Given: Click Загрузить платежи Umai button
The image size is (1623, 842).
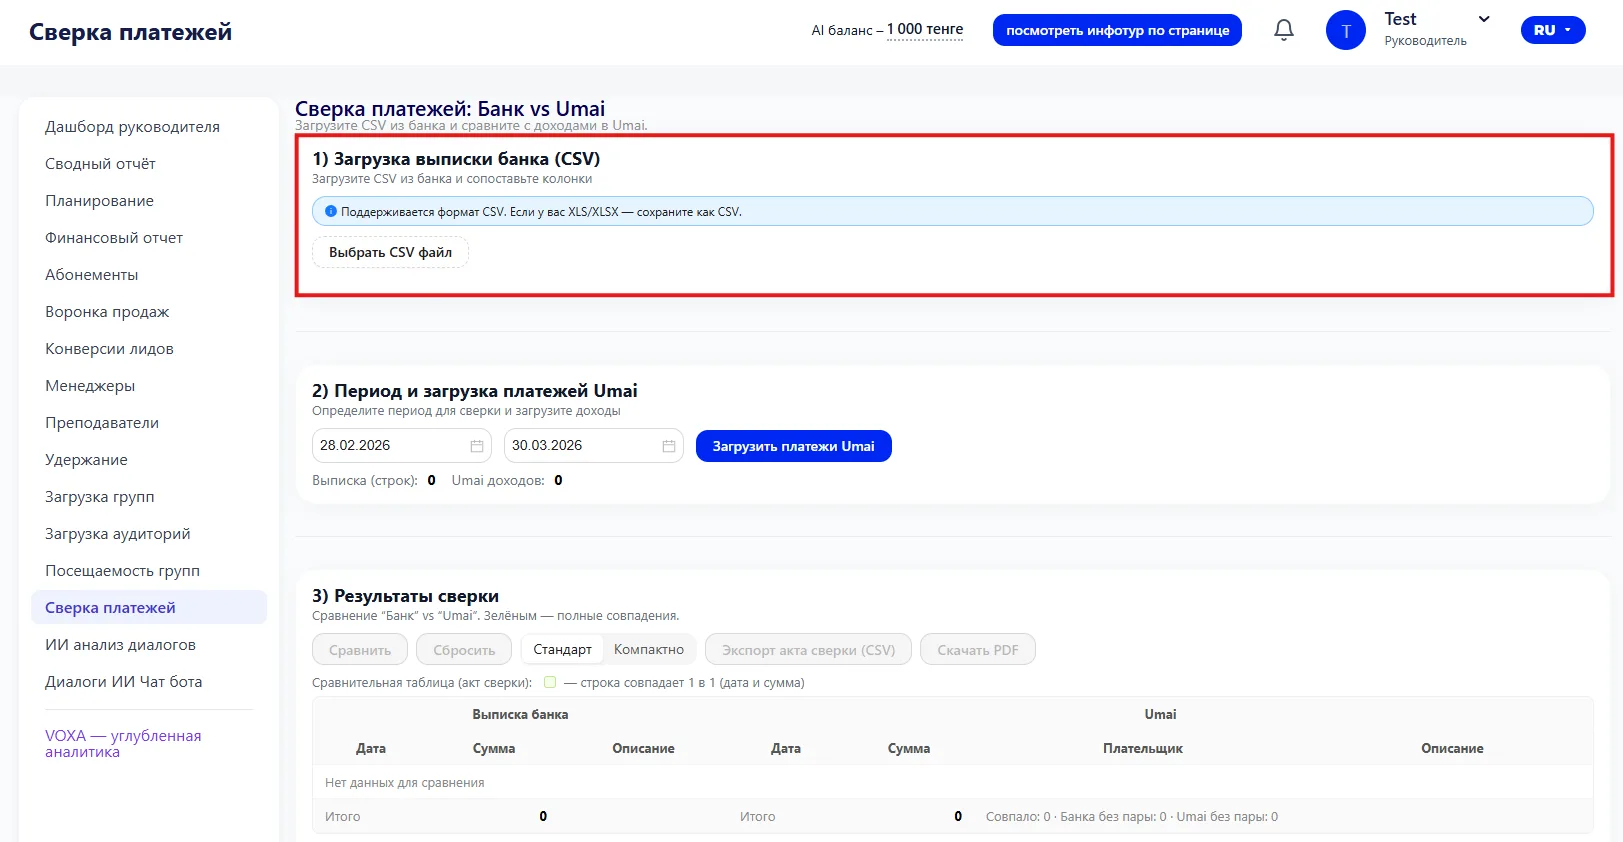Looking at the screenshot, I should [x=793, y=446].
